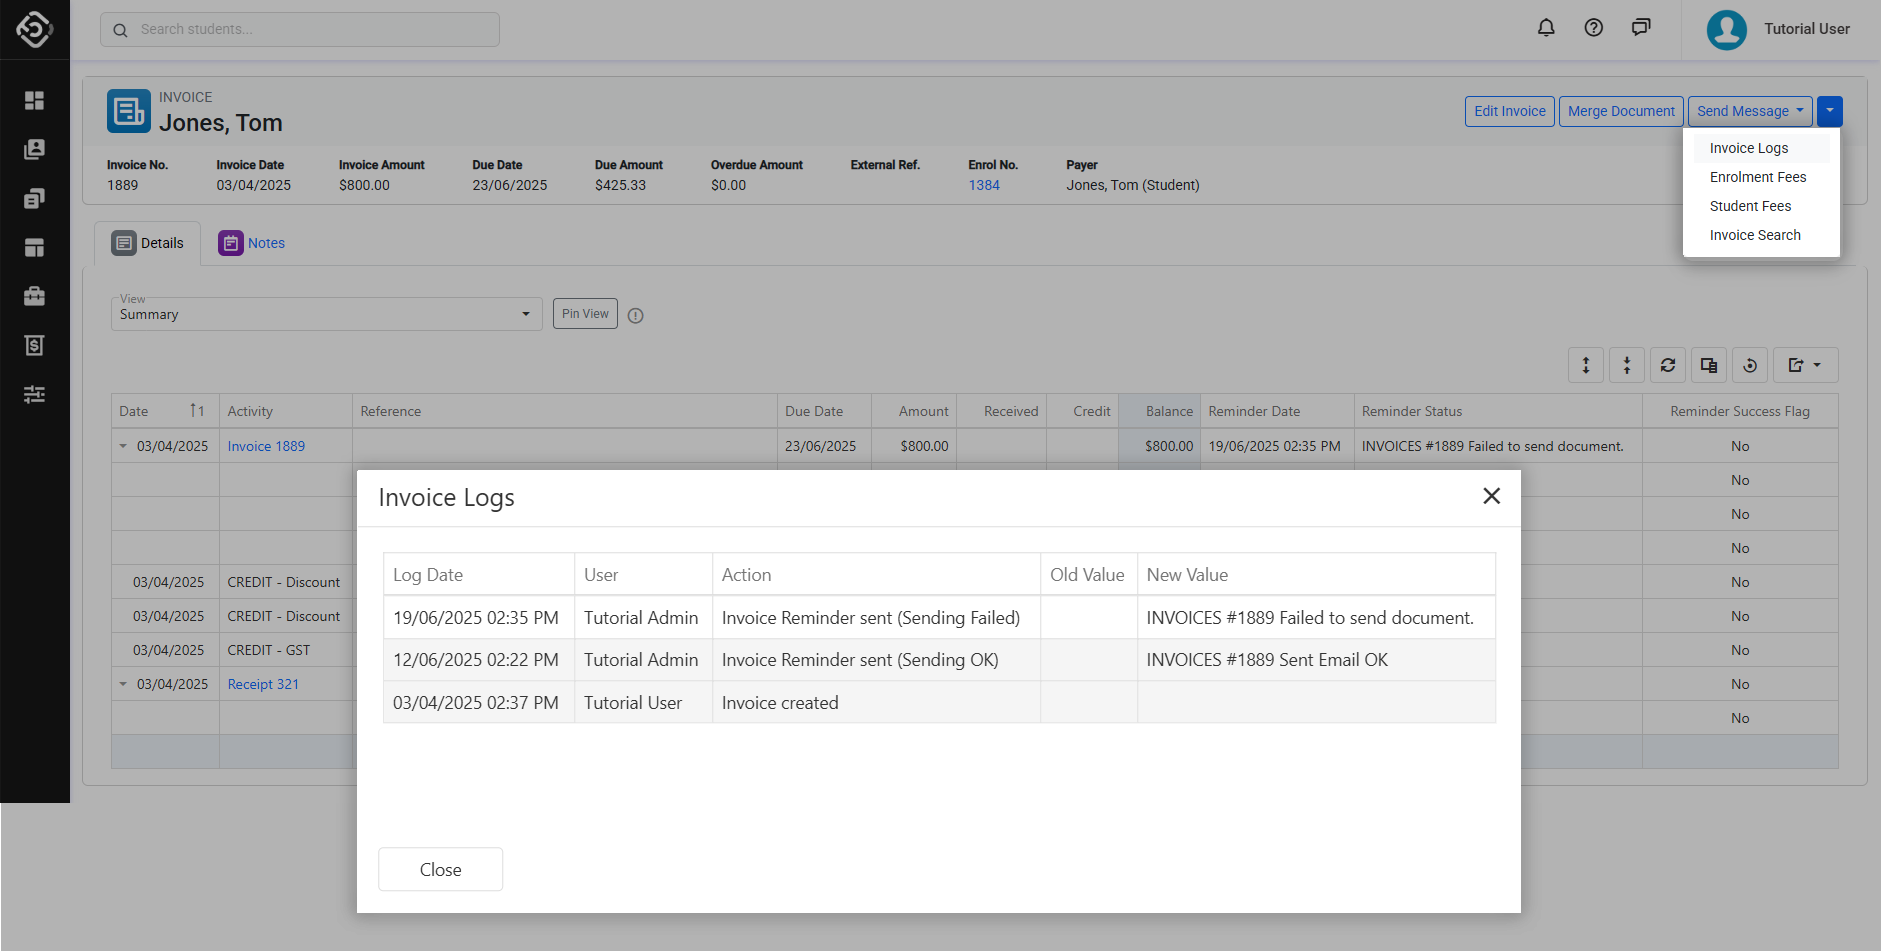Click the Search students input field
The image size is (1881, 951).
pos(300,30)
